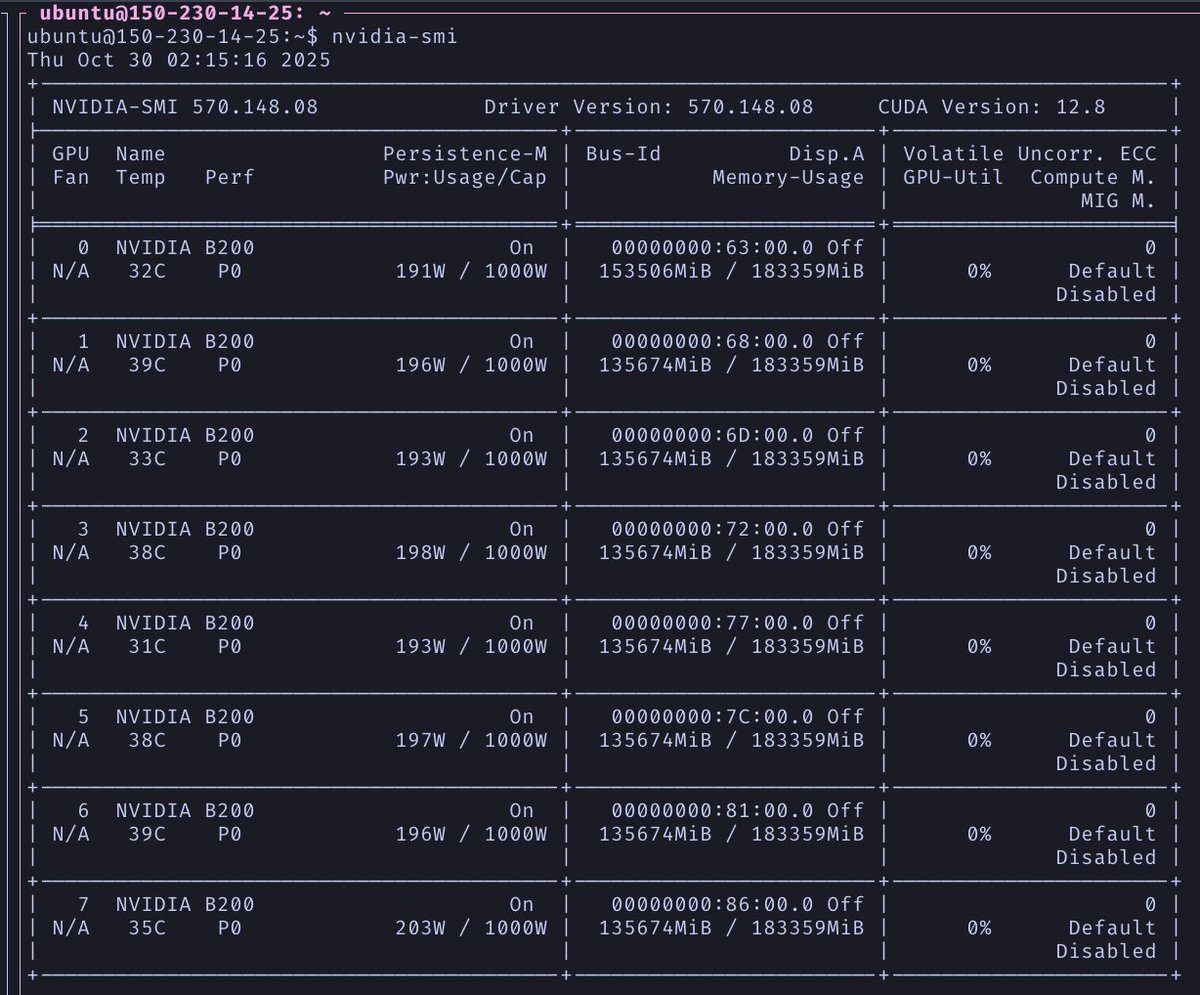Click GPU 5's "38C" temperature
This screenshot has height=995, width=1200.
click(x=147, y=740)
